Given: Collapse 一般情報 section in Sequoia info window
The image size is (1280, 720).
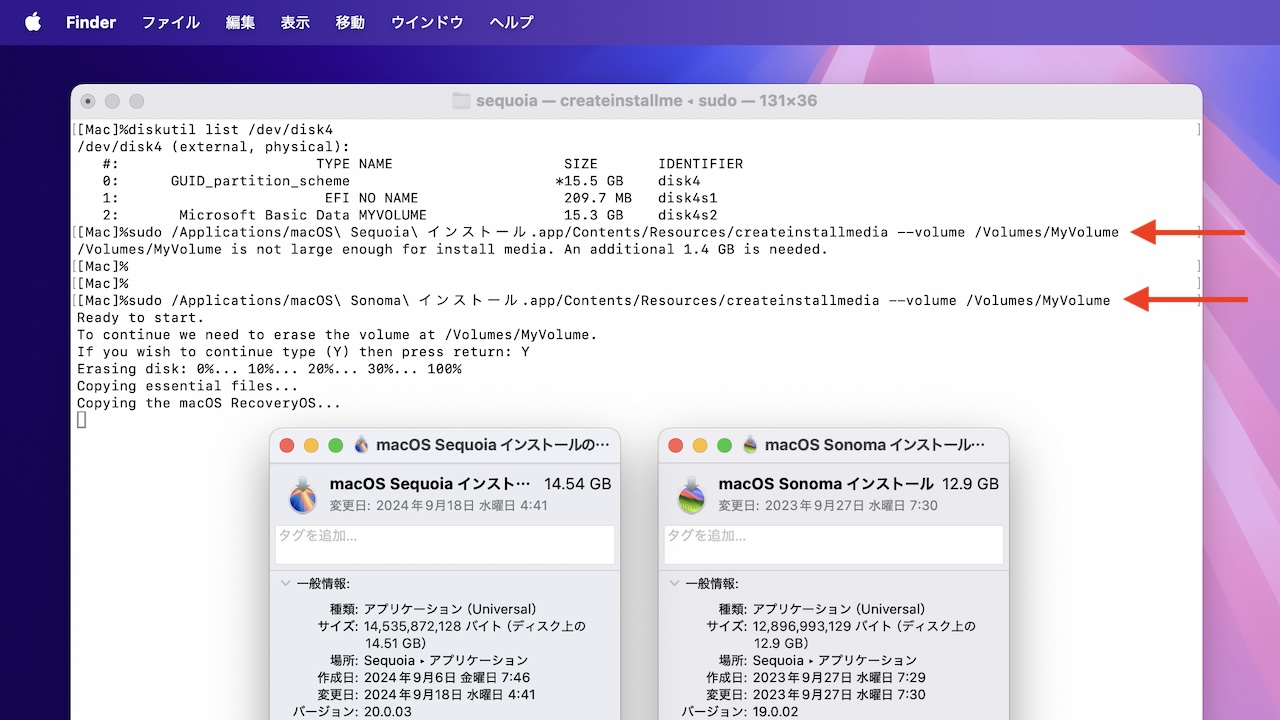Looking at the screenshot, I should click(285, 583).
